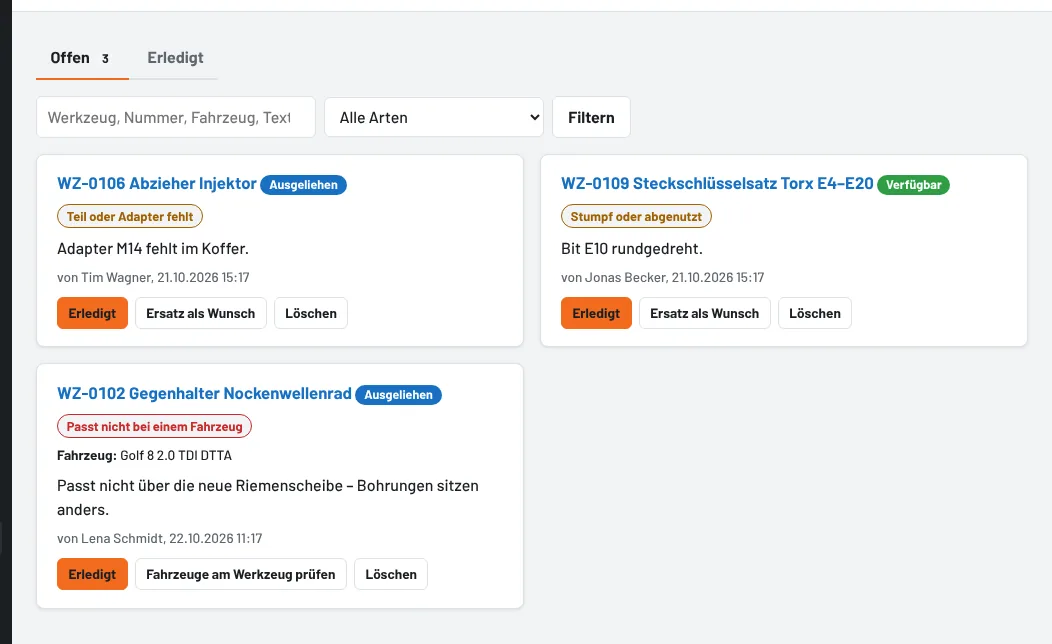Click the Ausgeliehen badge on WZ-0106
The width and height of the screenshot is (1052, 644).
coord(303,185)
